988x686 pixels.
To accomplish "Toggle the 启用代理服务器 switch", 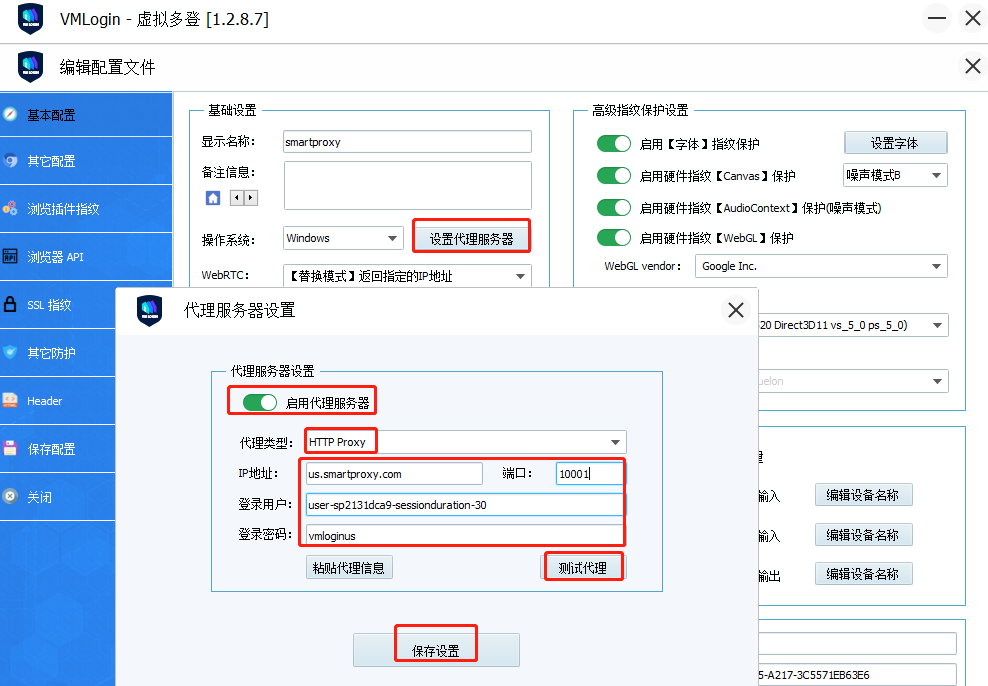I will pyautogui.click(x=259, y=403).
